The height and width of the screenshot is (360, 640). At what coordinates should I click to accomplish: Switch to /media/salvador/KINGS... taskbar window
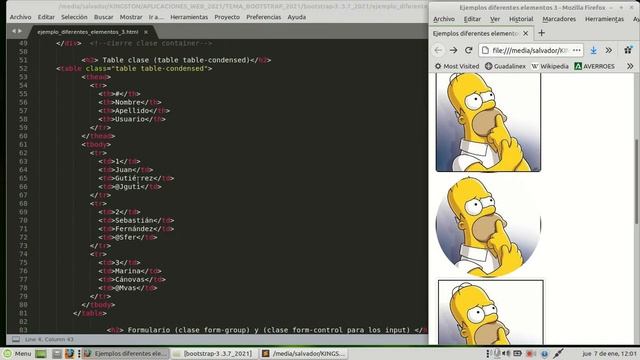click(x=304, y=353)
